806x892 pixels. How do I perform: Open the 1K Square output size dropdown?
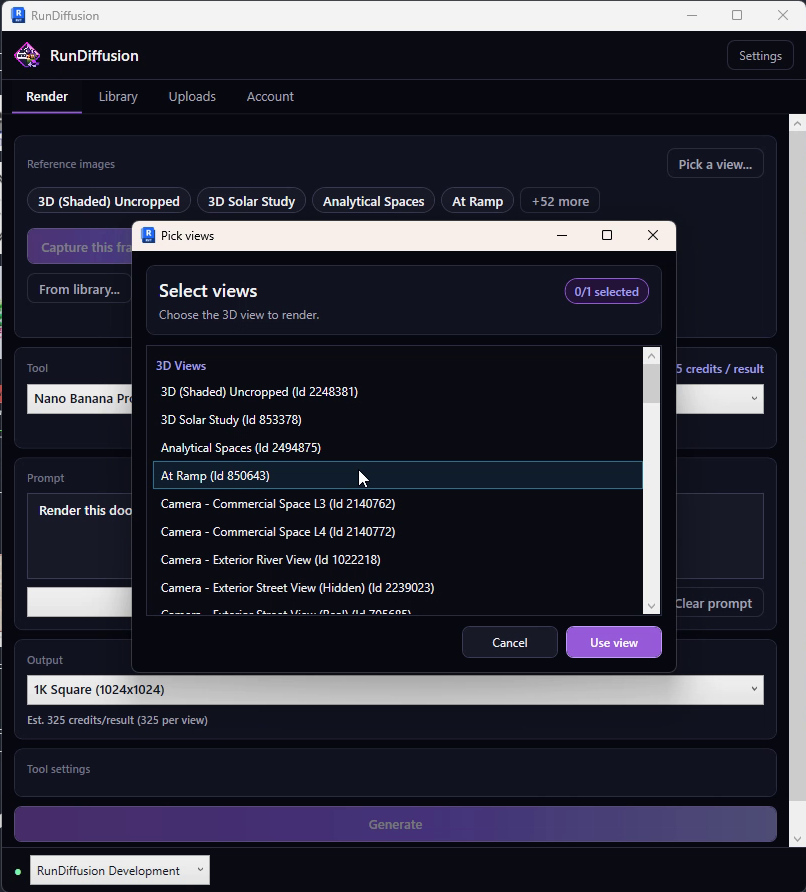[395, 689]
